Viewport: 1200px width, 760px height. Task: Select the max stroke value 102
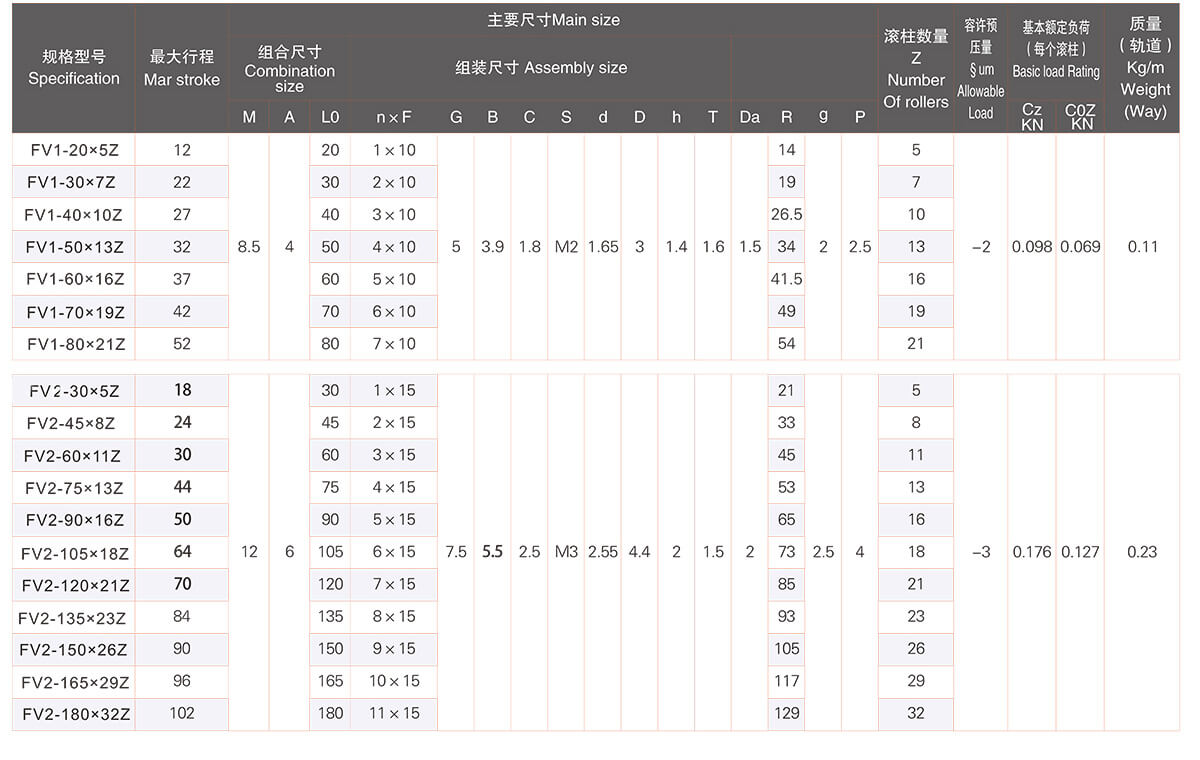[182, 714]
